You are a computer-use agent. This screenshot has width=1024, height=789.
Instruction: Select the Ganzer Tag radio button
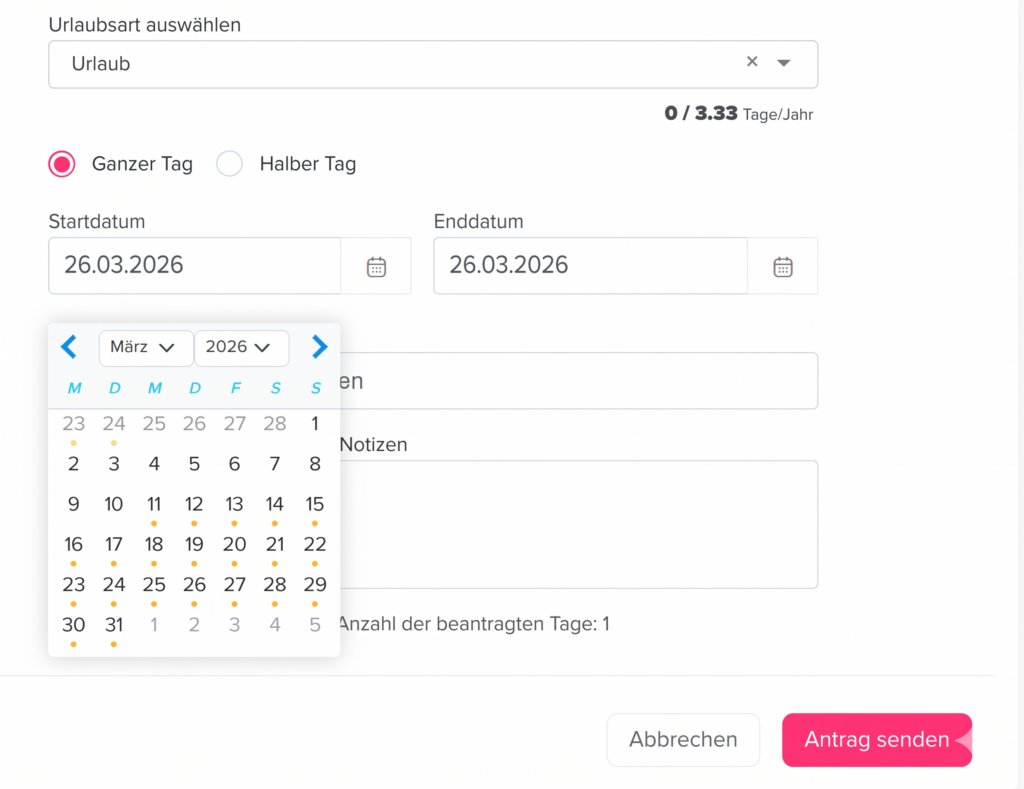click(61, 164)
